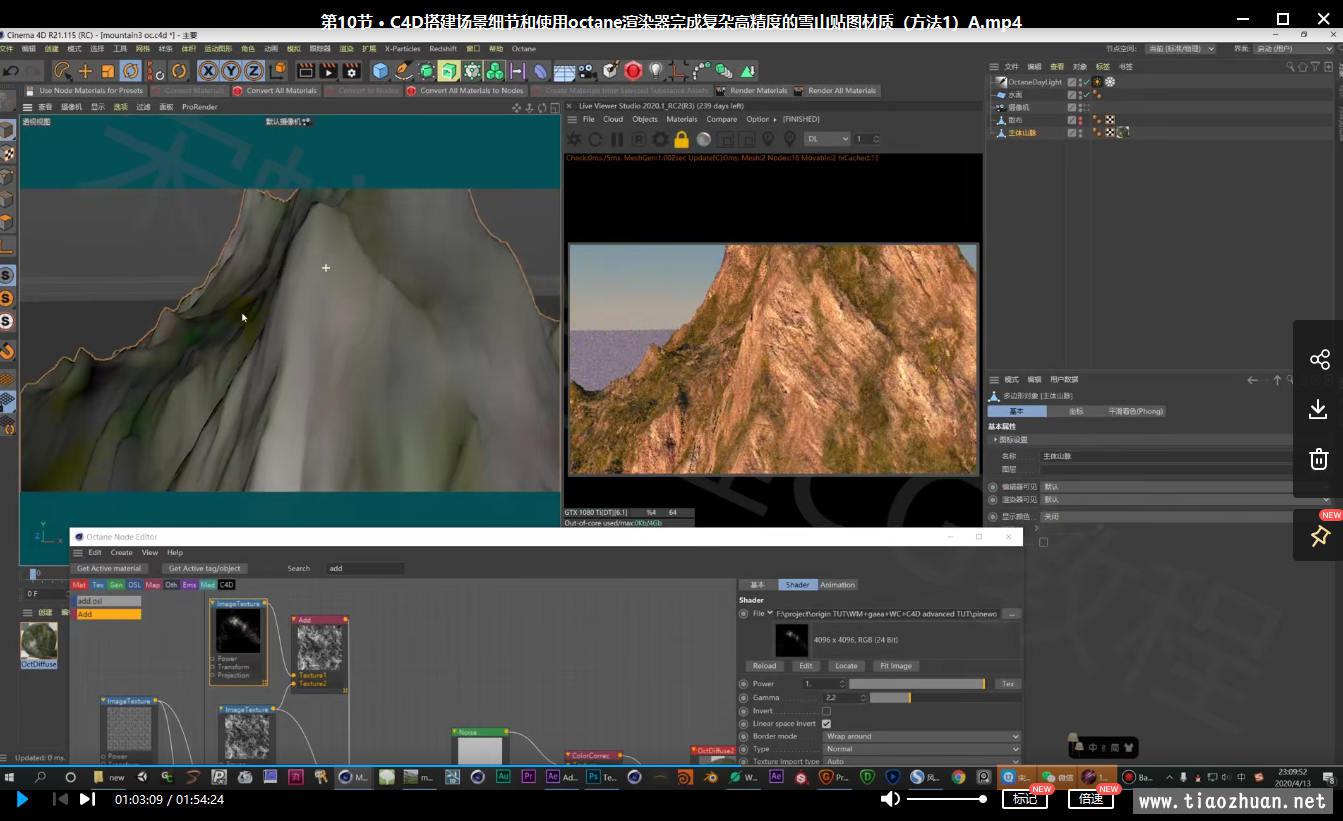Open Live Viewer Materials menu
Viewport: 1343px width, 821px height.
pyautogui.click(x=682, y=119)
